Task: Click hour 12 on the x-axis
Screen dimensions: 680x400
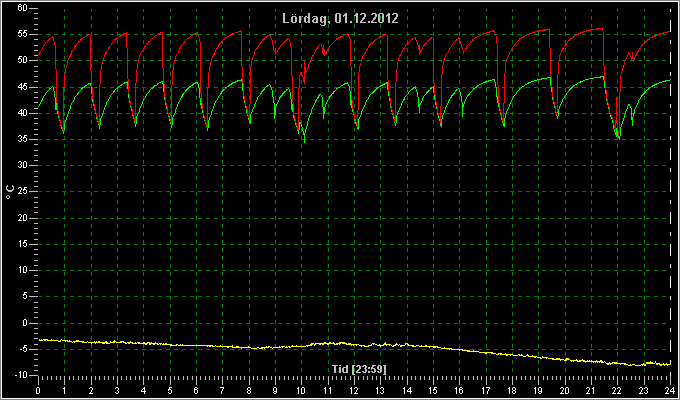Action: pyautogui.click(x=354, y=390)
